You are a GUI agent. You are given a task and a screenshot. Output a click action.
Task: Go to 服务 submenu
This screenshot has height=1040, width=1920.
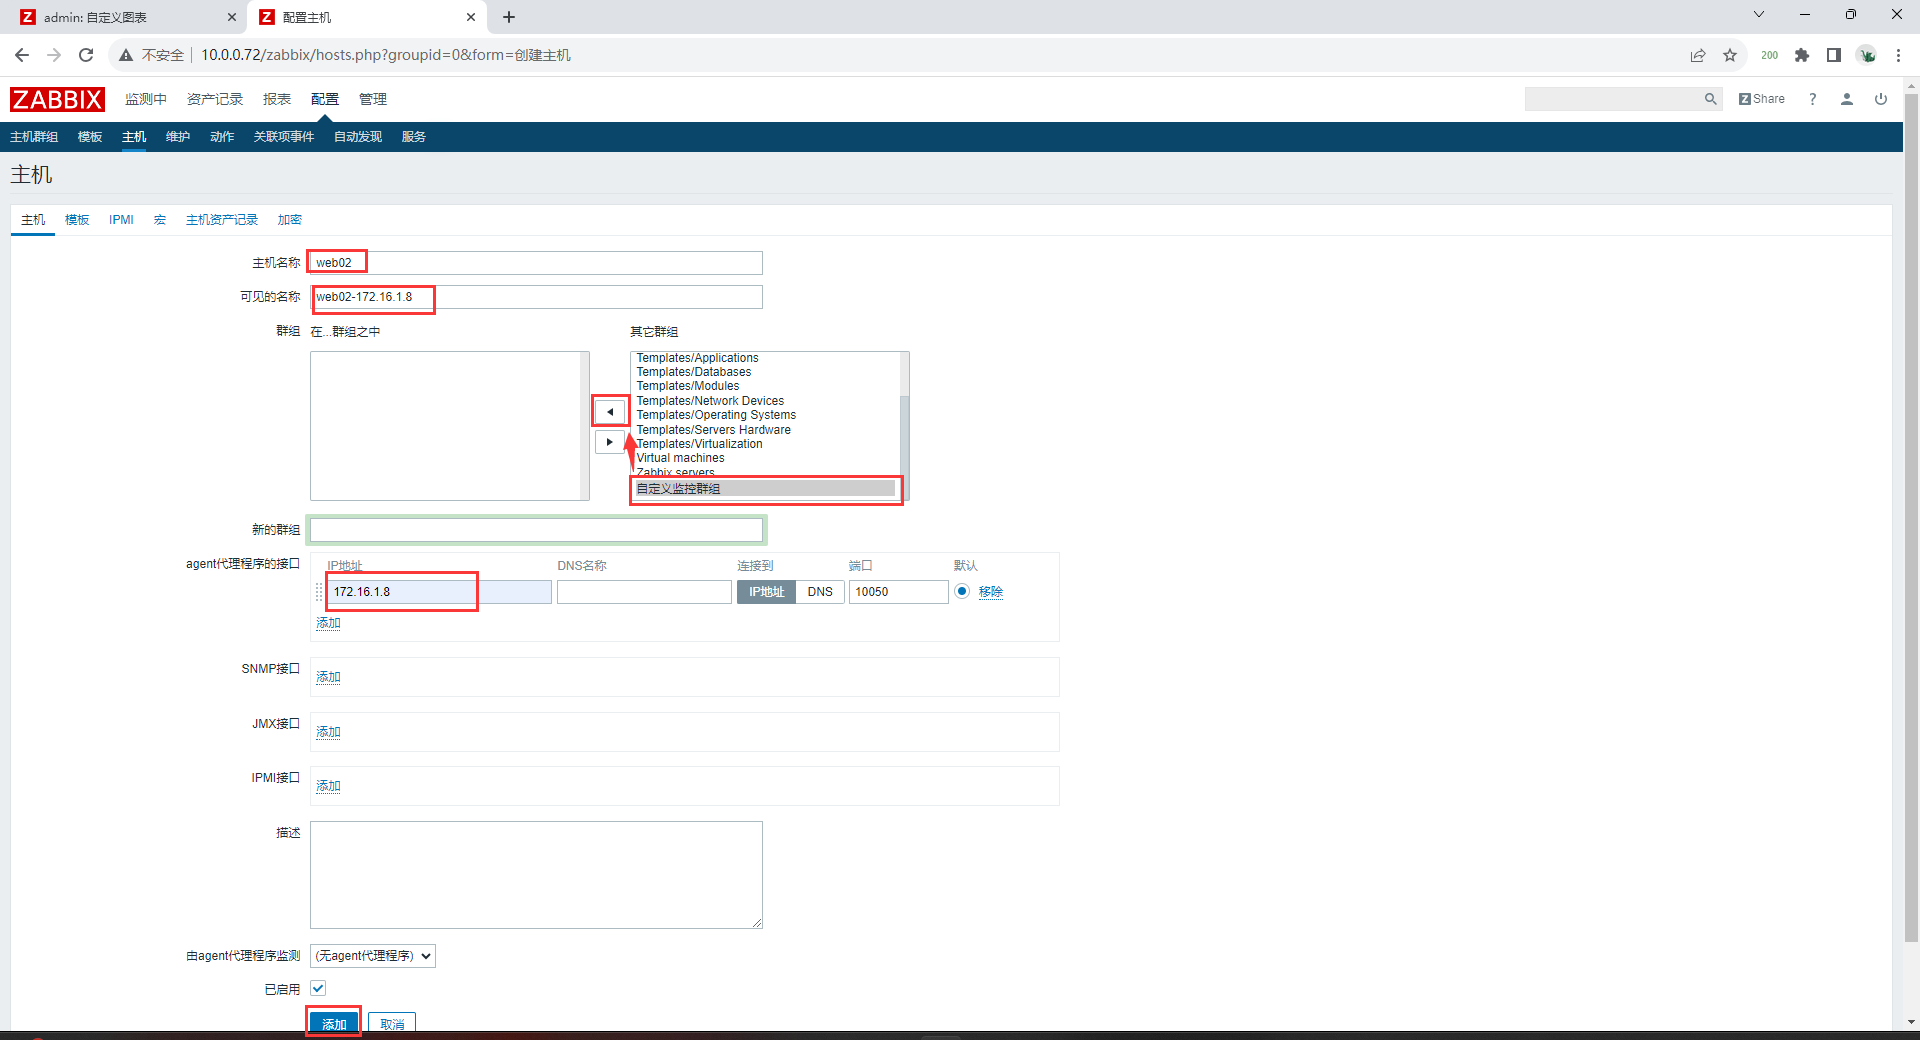point(414,137)
